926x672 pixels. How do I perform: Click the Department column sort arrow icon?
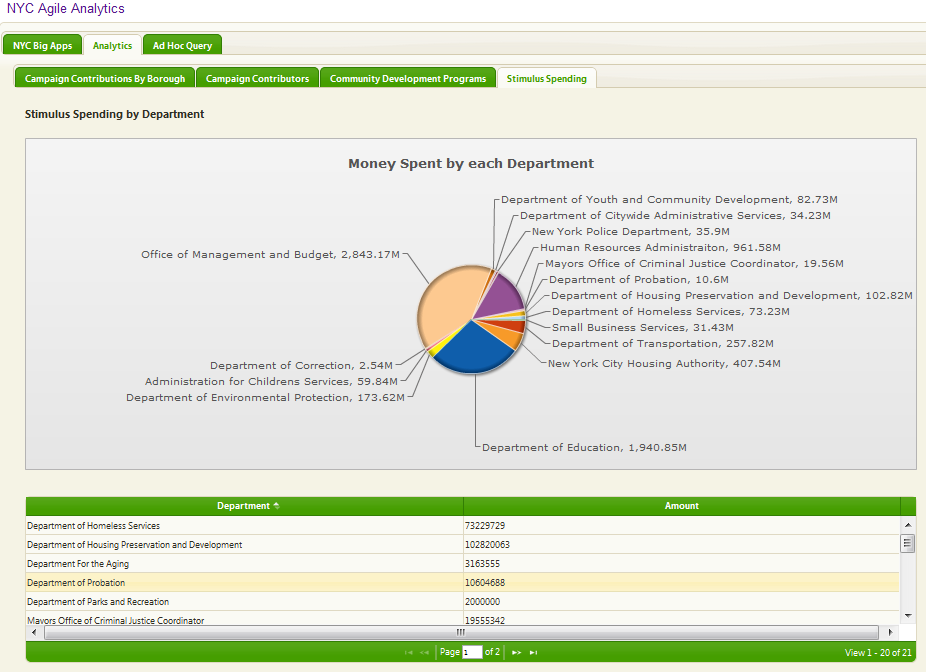pyautogui.click(x=276, y=506)
